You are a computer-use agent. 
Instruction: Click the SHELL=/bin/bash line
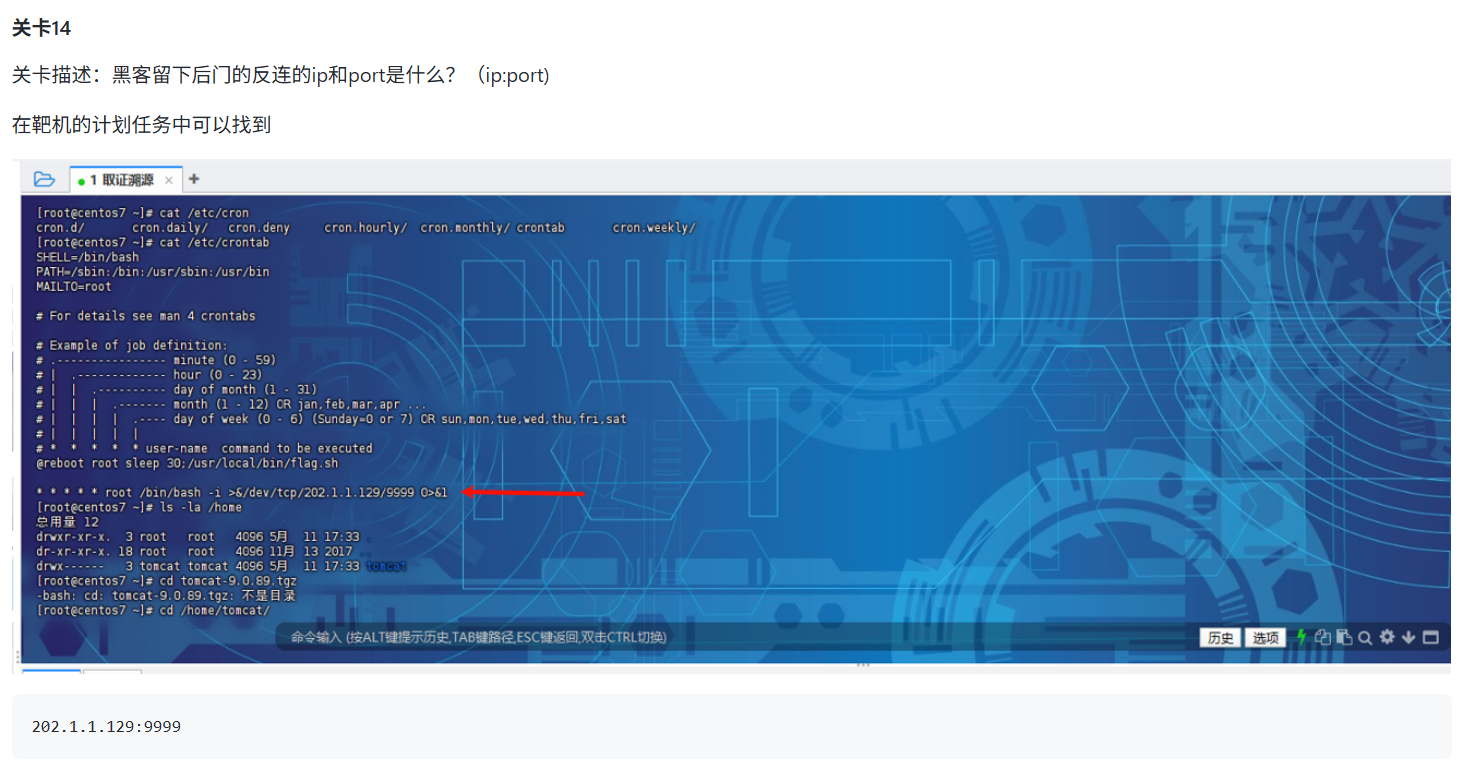pyautogui.click(x=88, y=257)
